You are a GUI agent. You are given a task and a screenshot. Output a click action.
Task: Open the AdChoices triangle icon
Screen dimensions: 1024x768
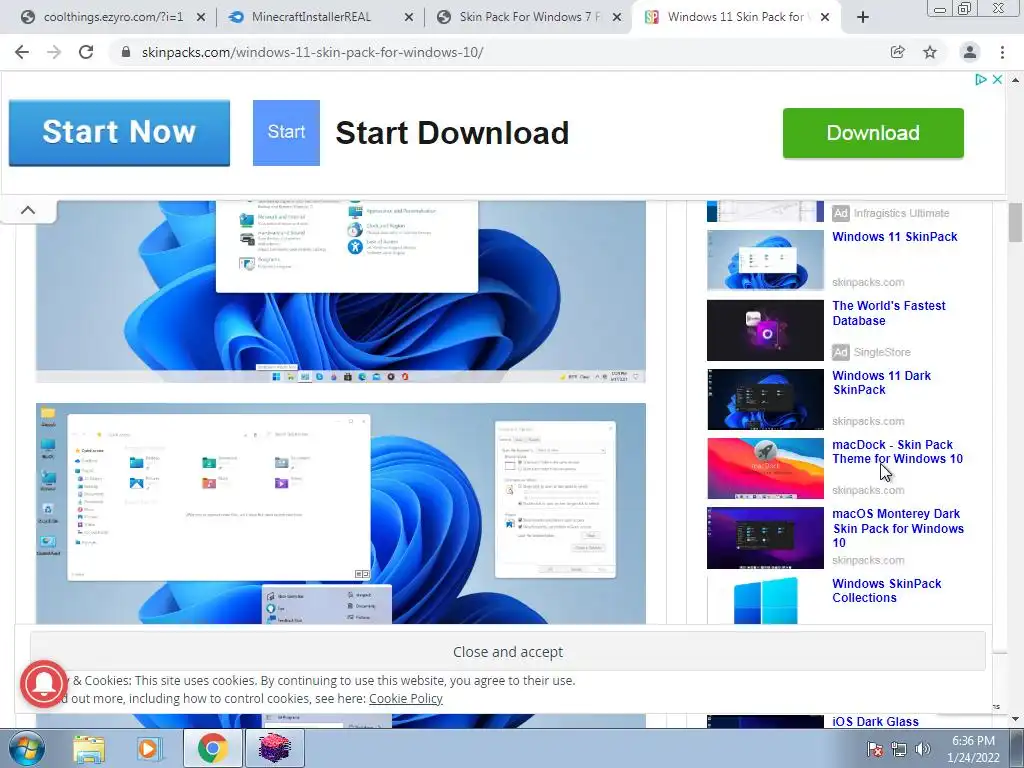[980, 80]
